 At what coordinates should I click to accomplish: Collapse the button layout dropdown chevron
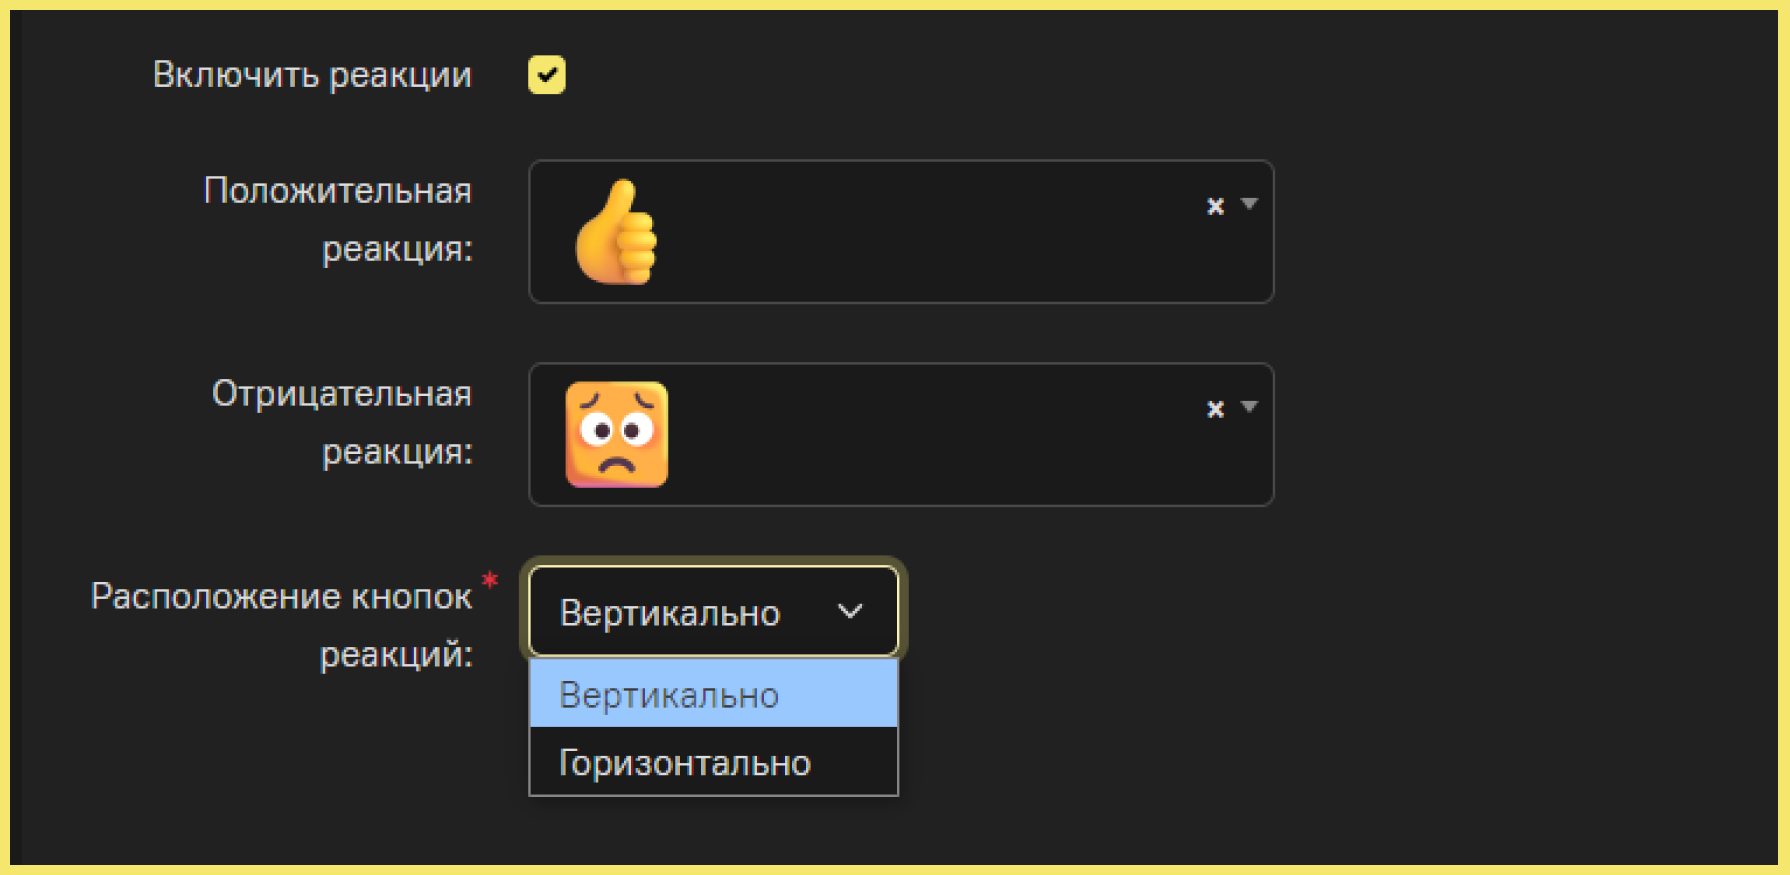[x=850, y=611]
